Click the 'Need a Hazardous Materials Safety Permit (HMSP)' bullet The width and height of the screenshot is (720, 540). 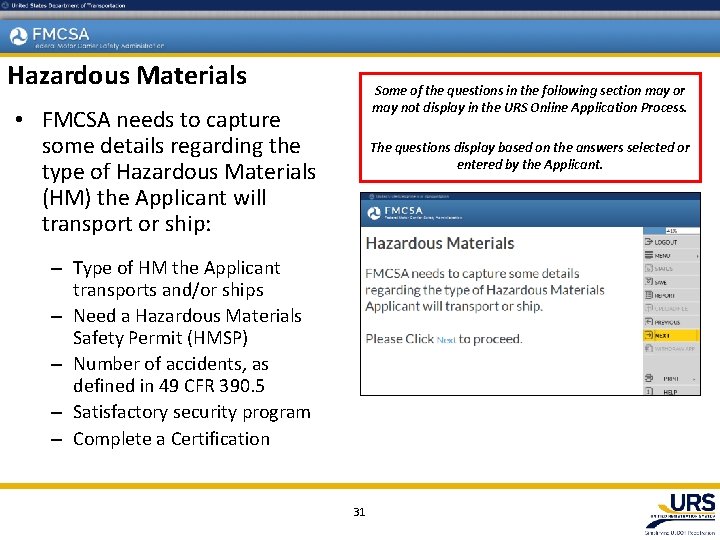[x=187, y=326]
